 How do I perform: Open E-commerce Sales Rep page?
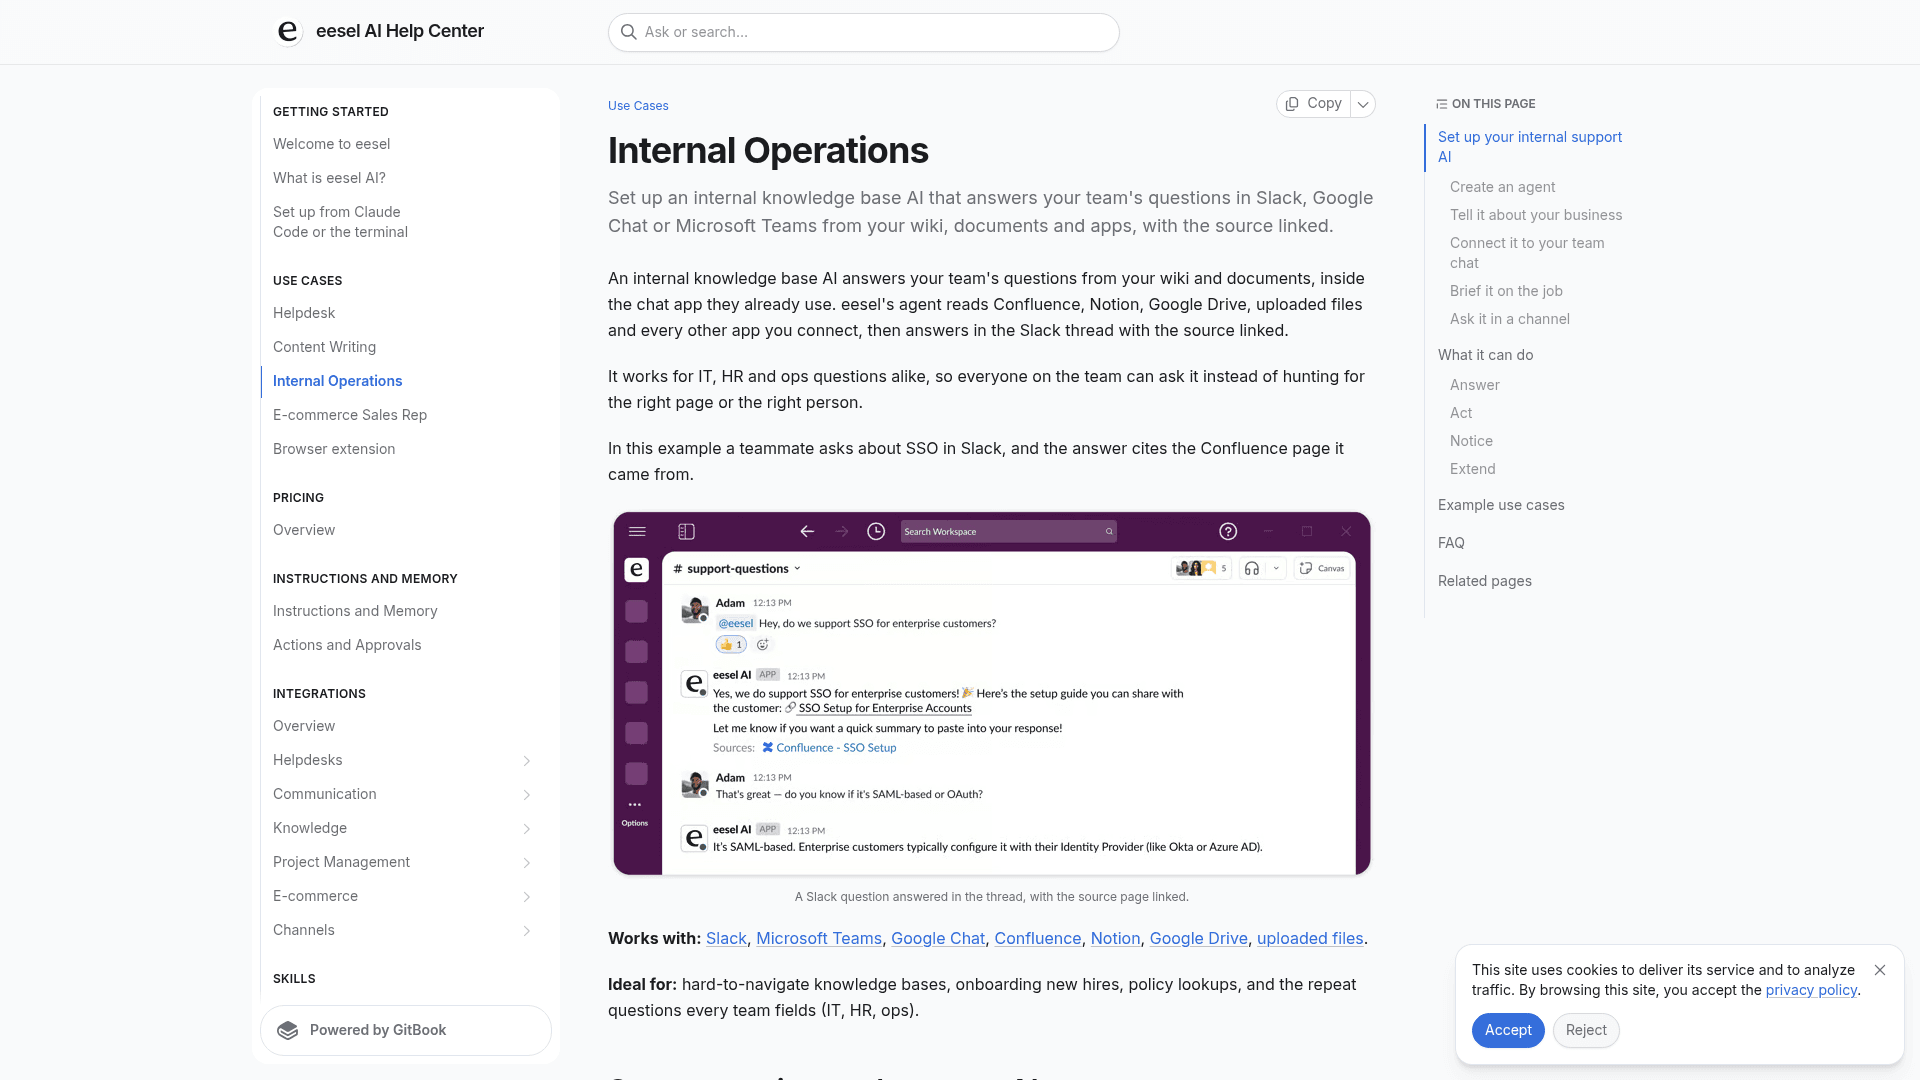click(x=350, y=415)
